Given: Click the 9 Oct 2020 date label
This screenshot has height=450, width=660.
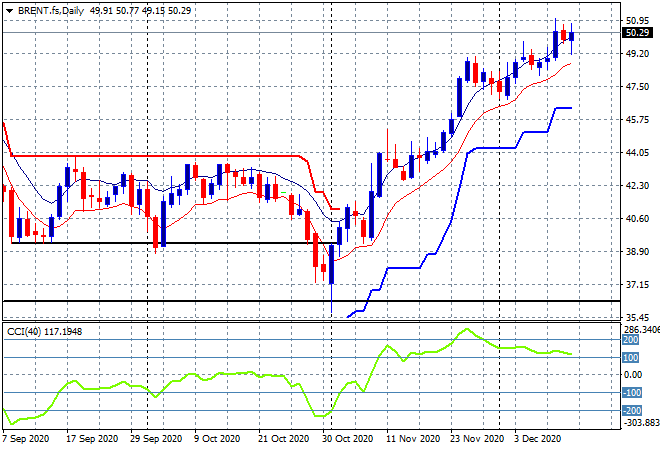Looking at the screenshot, I should tap(217, 439).
